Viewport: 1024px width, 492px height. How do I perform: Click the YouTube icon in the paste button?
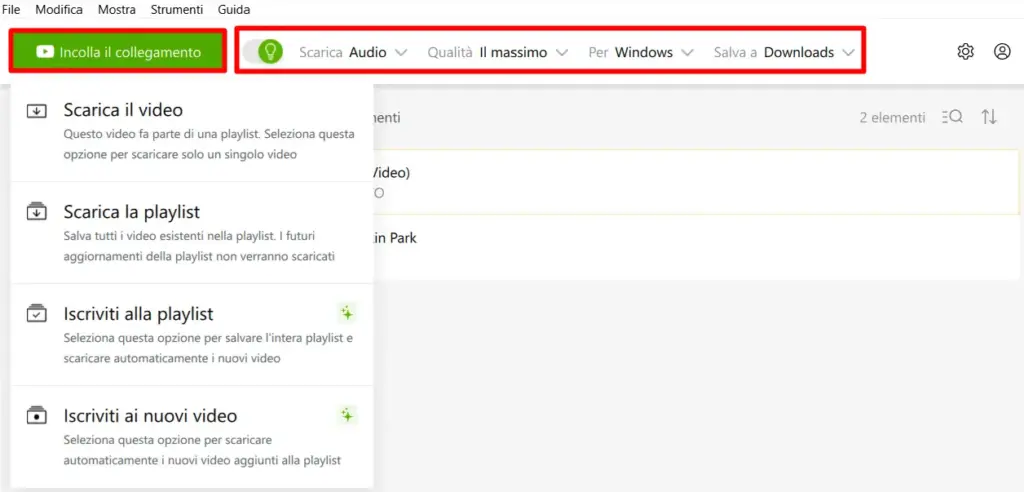coord(45,52)
